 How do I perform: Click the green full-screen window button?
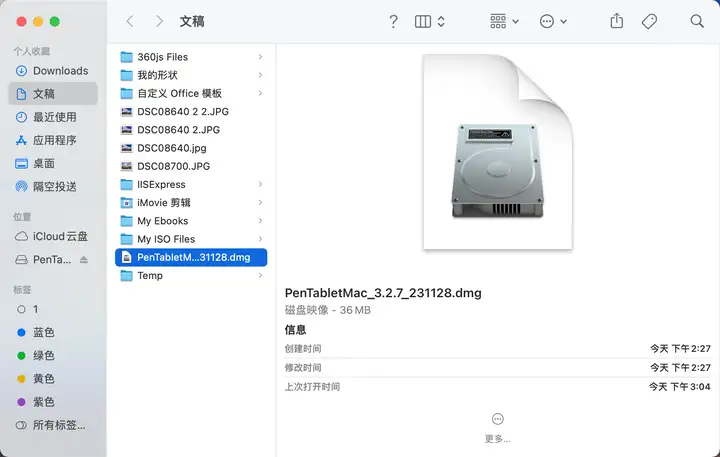(55, 22)
